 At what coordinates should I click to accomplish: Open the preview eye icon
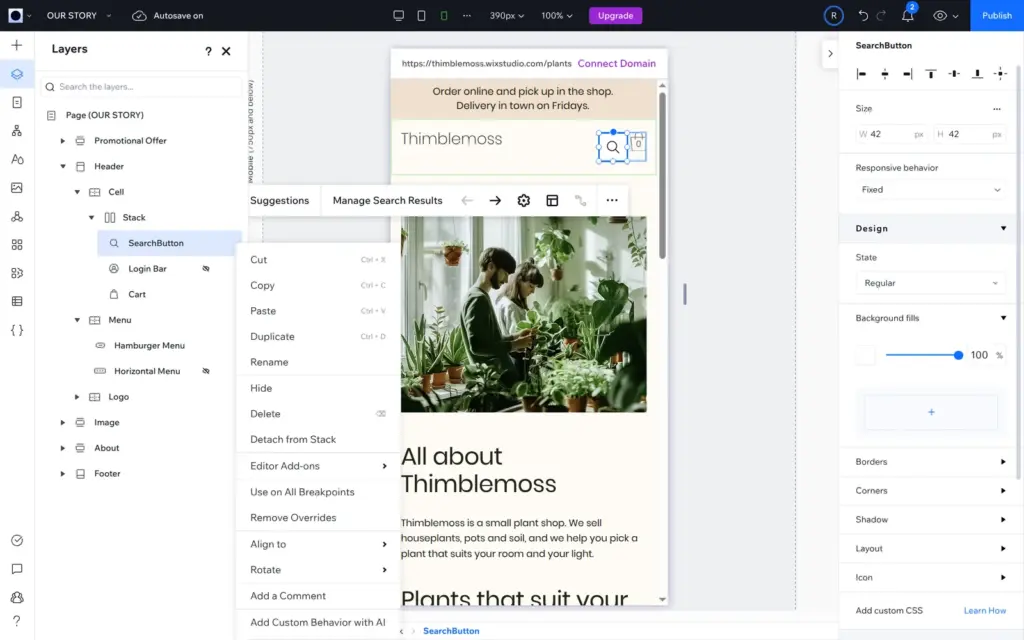click(940, 16)
